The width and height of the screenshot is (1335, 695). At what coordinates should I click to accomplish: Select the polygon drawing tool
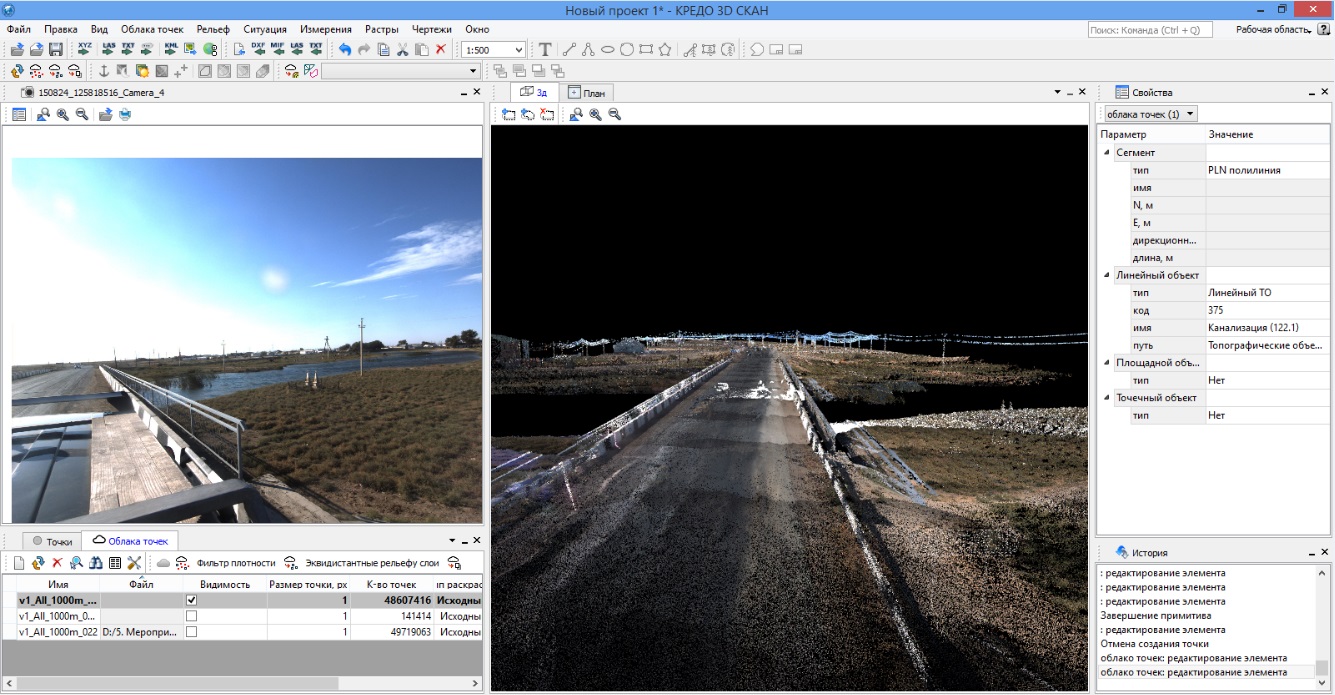click(x=665, y=49)
